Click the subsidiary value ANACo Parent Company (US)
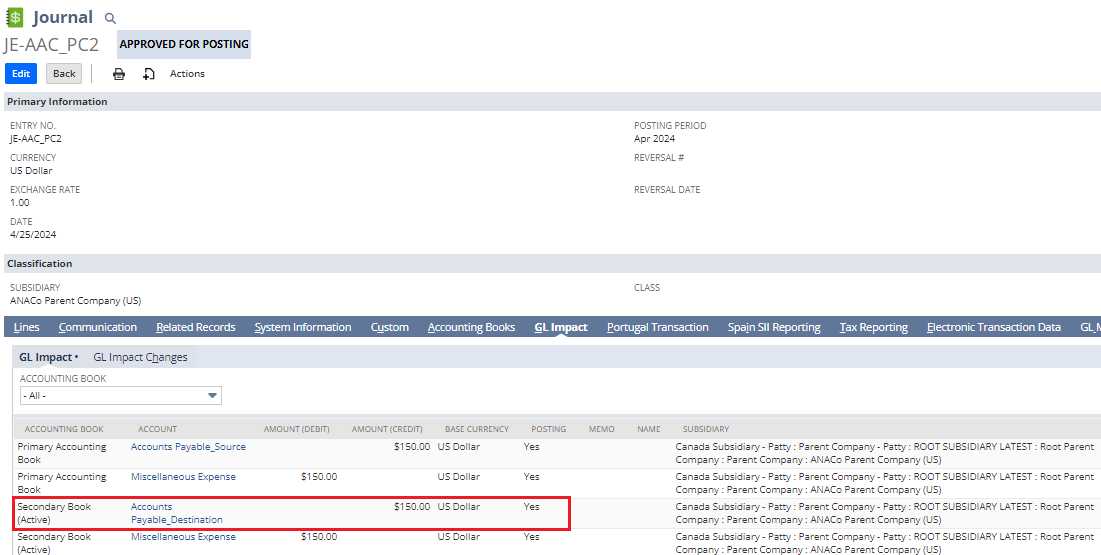 [76, 301]
